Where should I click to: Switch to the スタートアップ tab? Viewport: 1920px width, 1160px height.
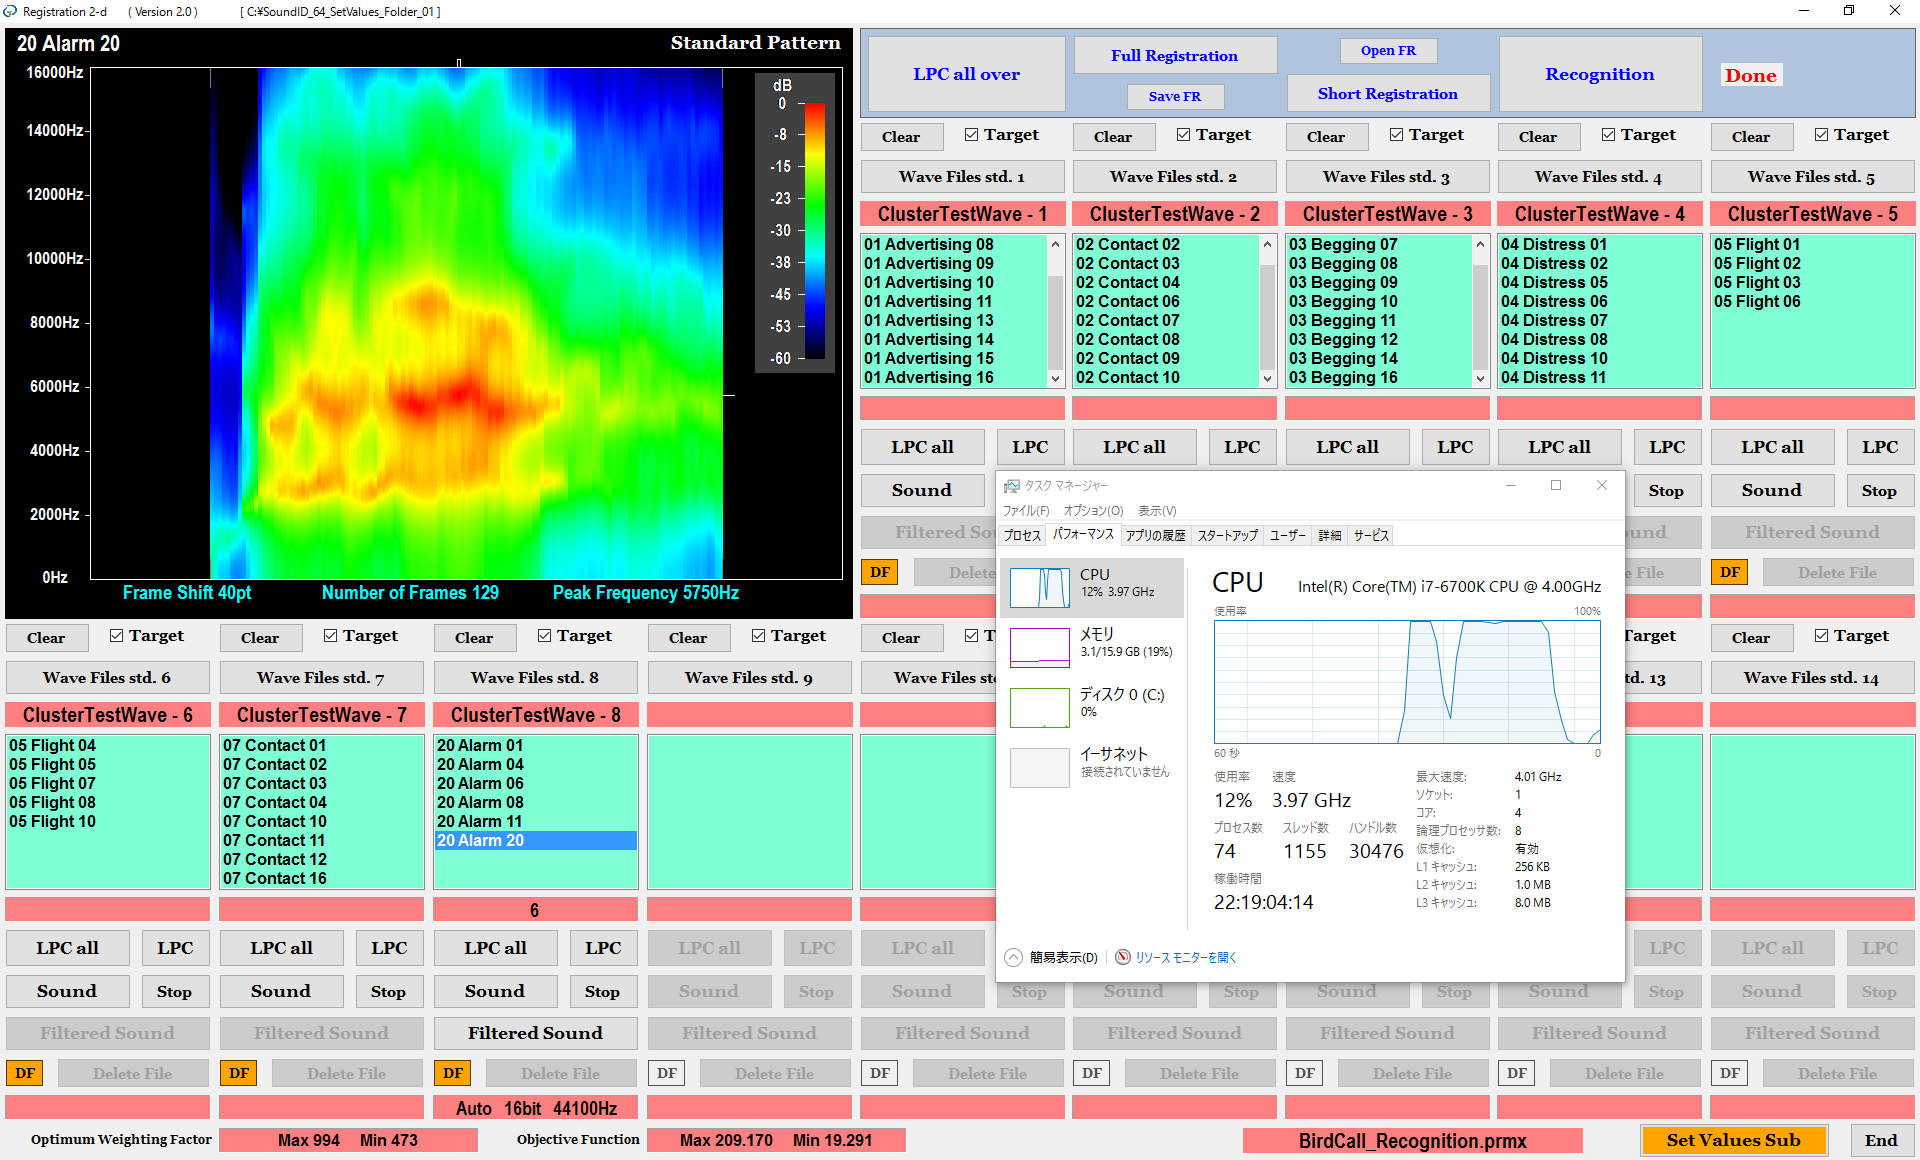click(1227, 535)
